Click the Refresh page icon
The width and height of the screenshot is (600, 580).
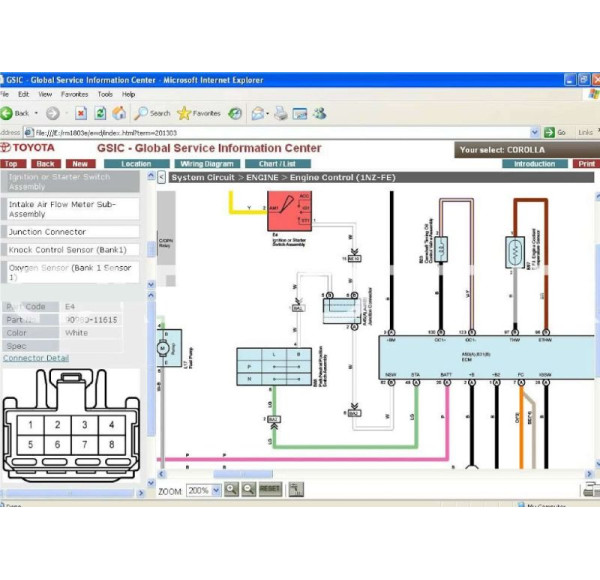pyautogui.click(x=100, y=113)
